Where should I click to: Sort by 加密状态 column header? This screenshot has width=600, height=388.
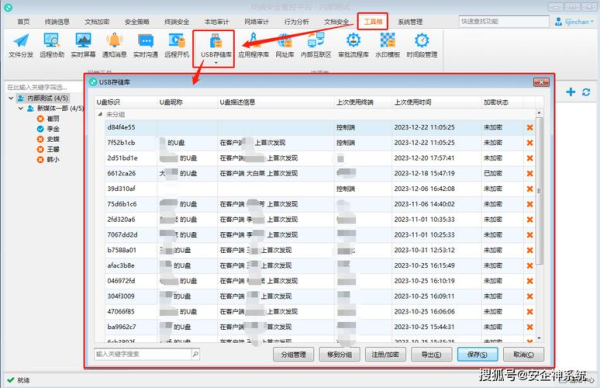[502, 102]
